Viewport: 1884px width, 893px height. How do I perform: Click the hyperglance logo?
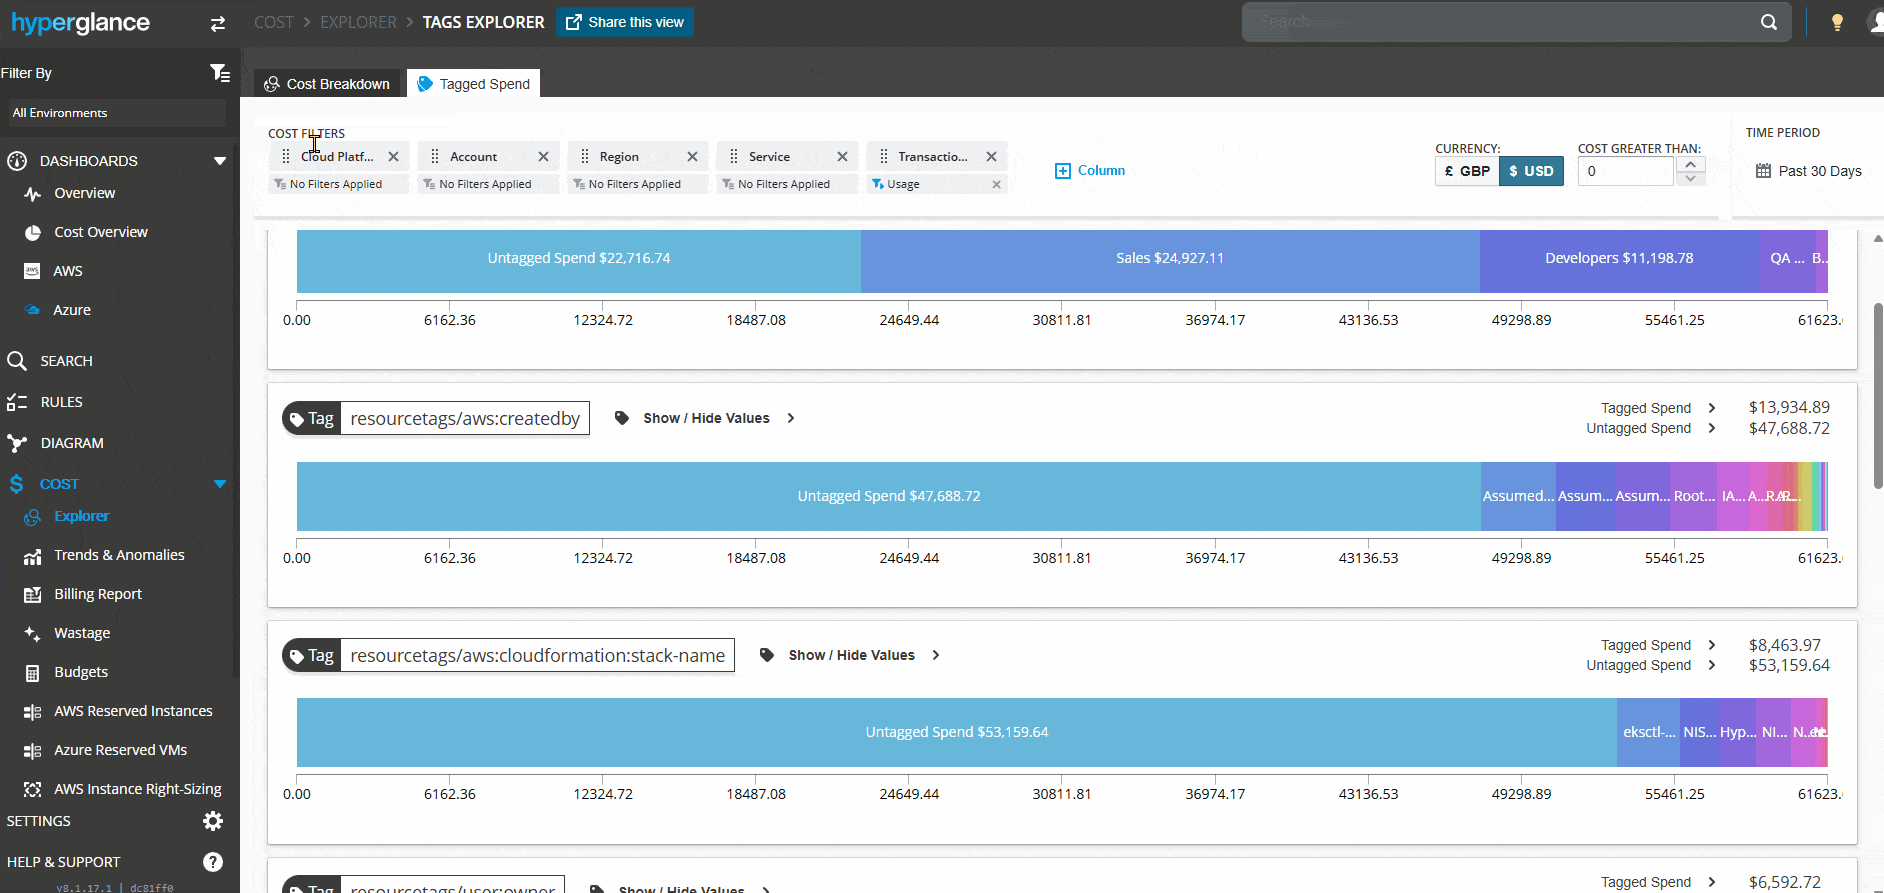tap(81, 23)
